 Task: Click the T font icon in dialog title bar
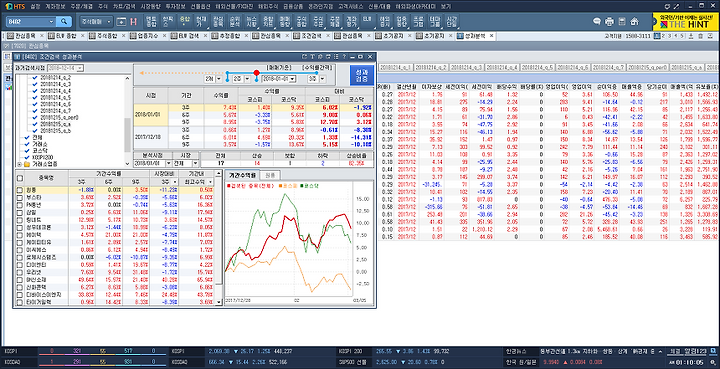click(x=312, y=57)
